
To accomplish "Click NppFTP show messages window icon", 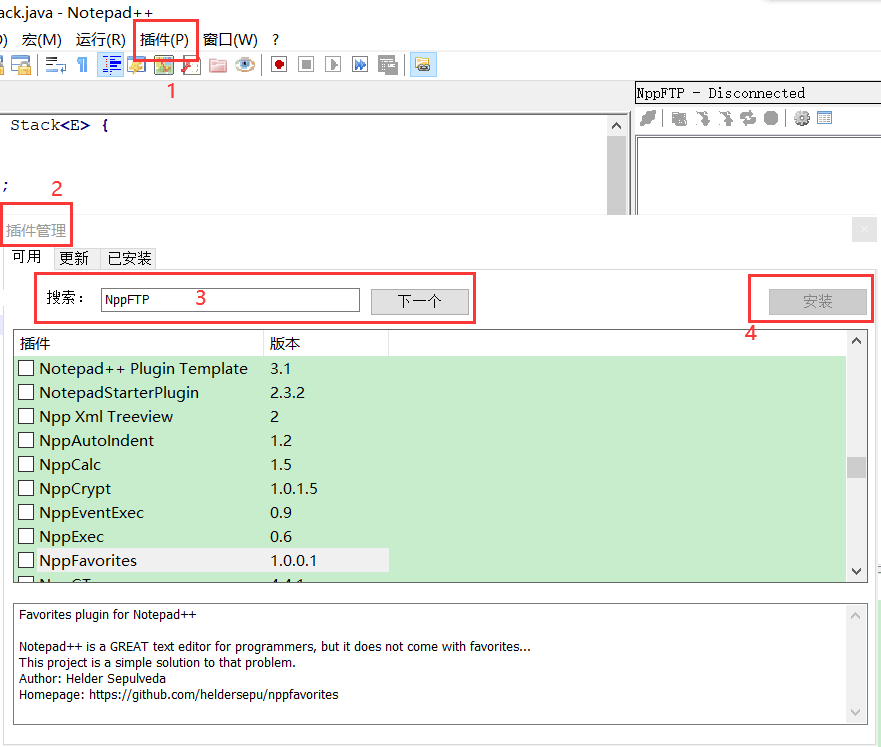I will (825, 118).
